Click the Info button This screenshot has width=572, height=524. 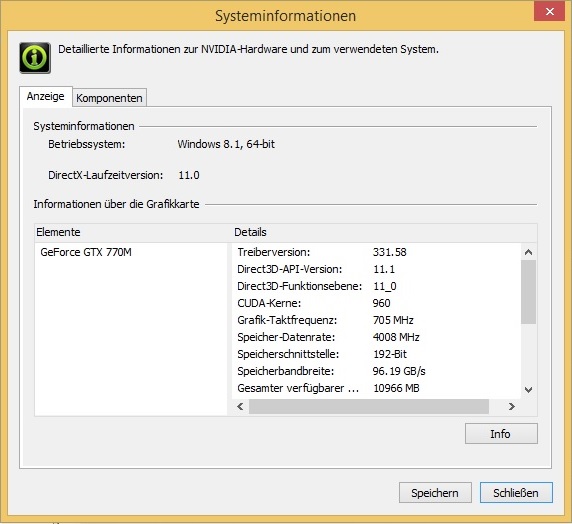point(501,434)
